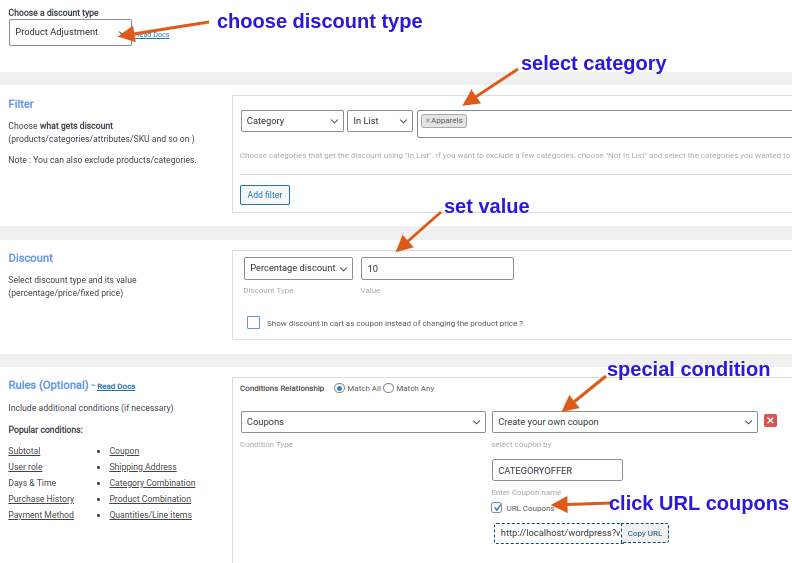
Task: Open Read Docs link beside Rules
Action: coord(116,386)
